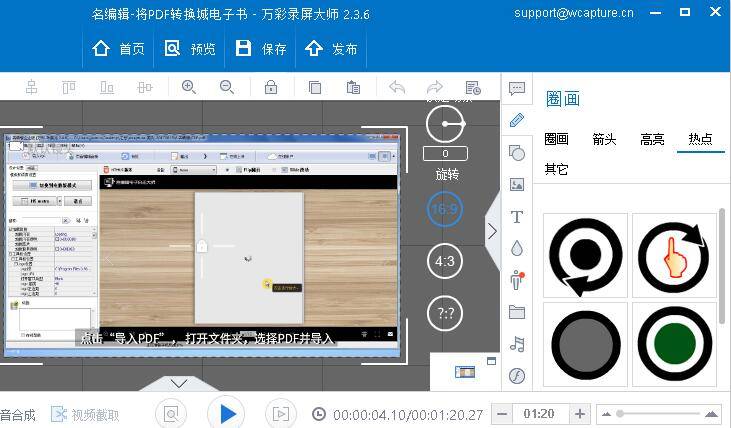The image size is (731, 428).
Task: Open the water drop blur tool
Action: pyautogui.click(x=517, y=249)
